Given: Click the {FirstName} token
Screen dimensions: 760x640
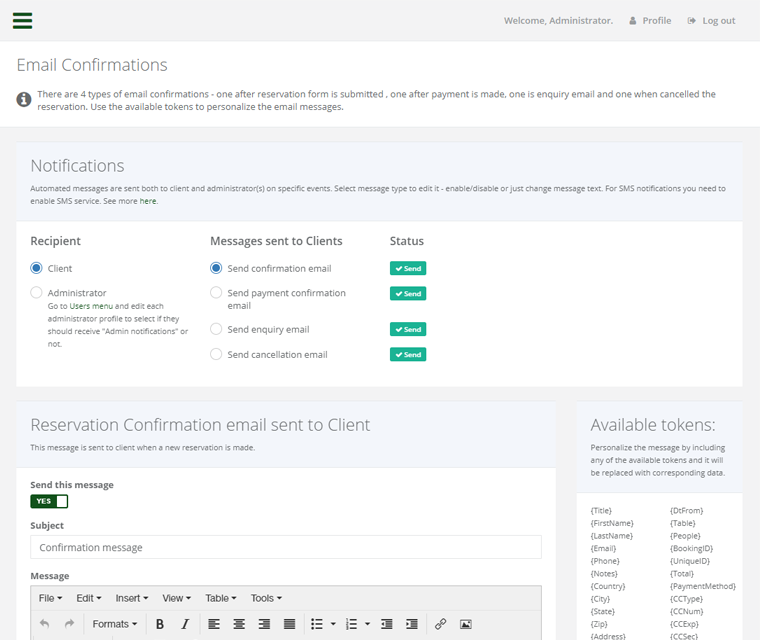Looking at the screenshot, I should coord(612,523).
